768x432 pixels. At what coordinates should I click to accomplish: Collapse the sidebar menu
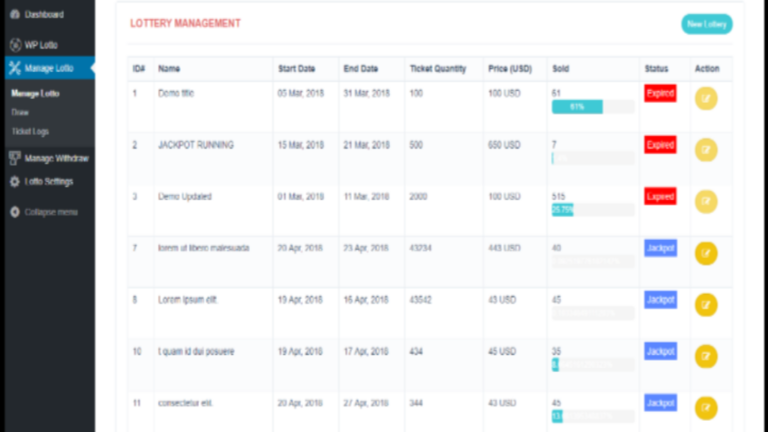click(43, 212)
